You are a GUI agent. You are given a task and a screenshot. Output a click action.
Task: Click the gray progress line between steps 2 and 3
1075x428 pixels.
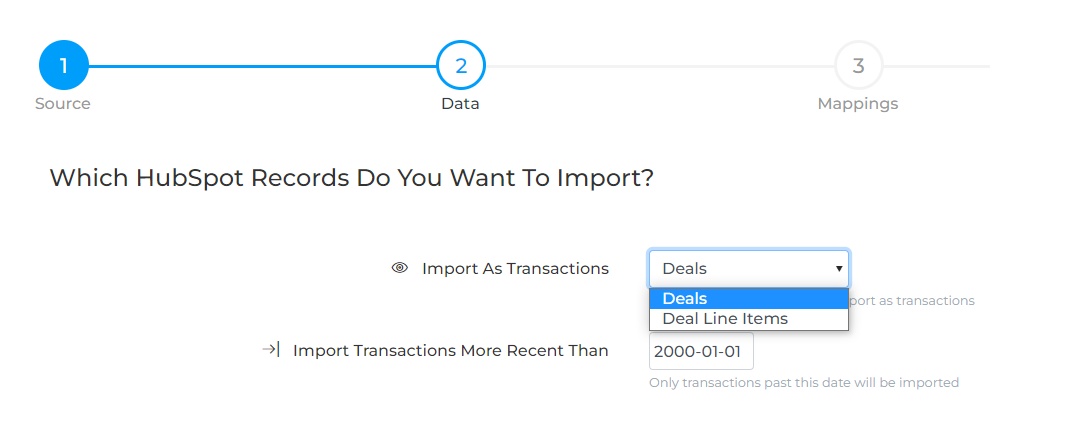[660, 67]
